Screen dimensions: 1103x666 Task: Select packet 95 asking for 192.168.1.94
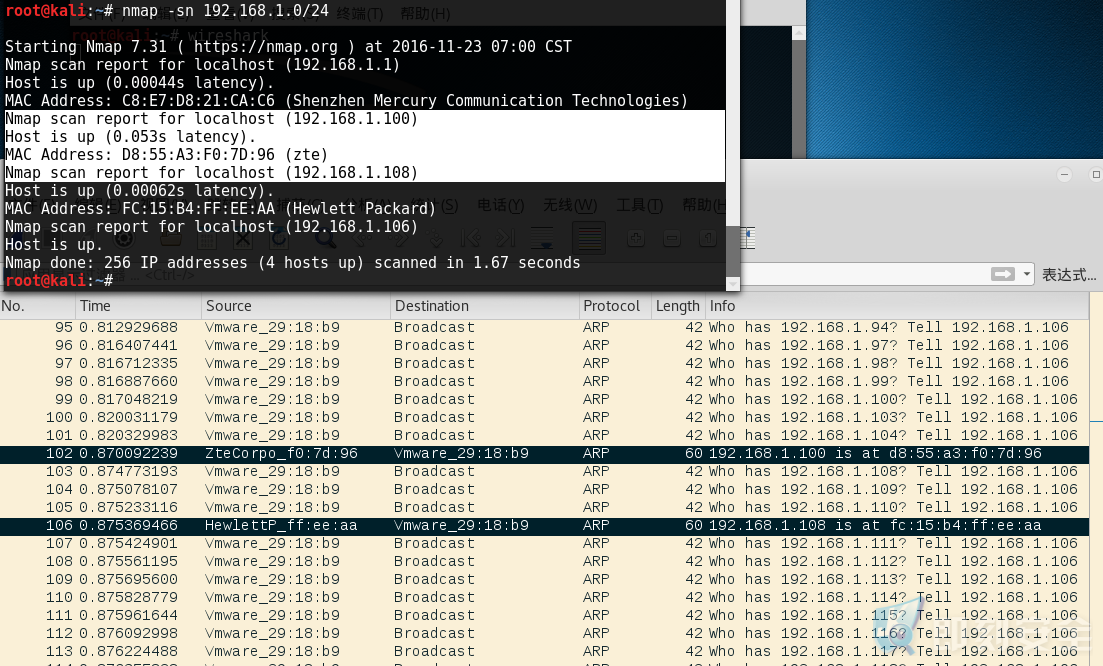(x=544, y=328)
